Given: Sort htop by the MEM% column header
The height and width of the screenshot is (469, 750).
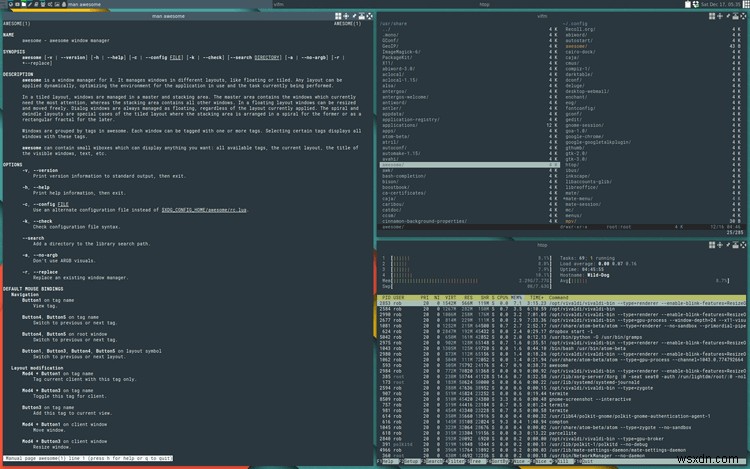Looking at the screenshot, I should pos(516,297).
